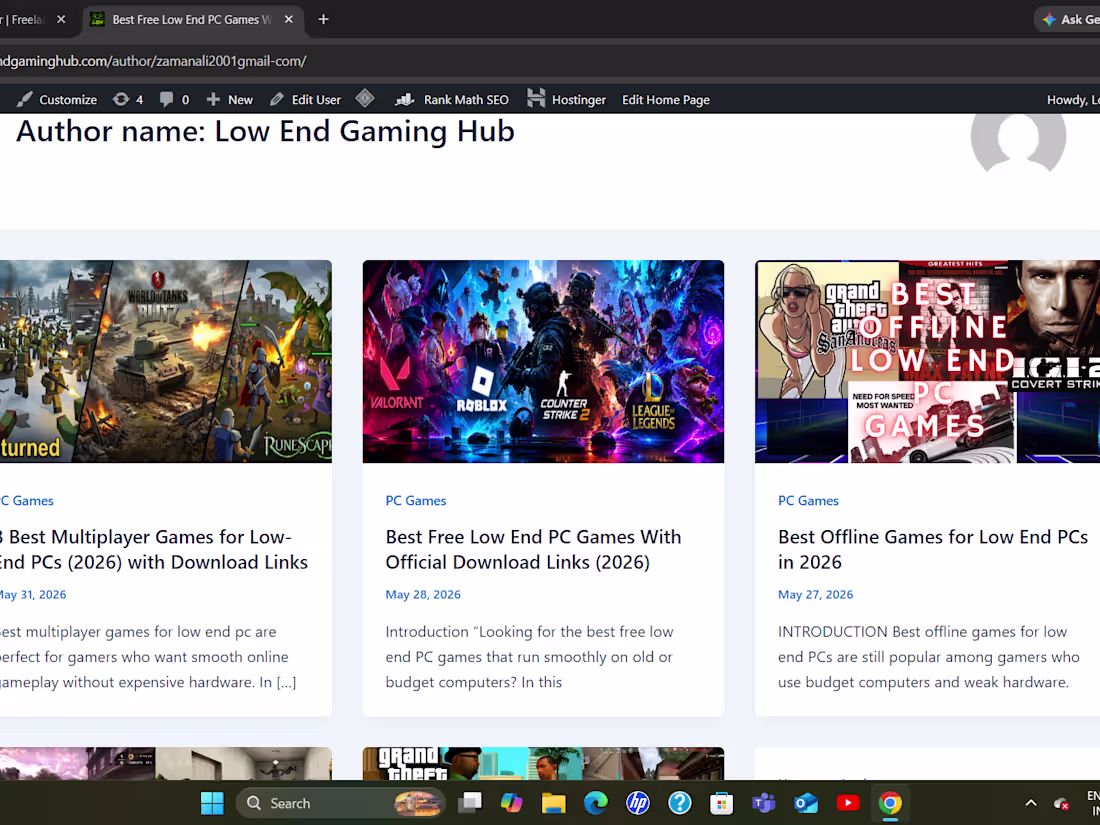The width and height of the screenshot is (1100, 825).
Task: Switch to the Best Free Low End PC Games tab
Action: pyautogui.click(x=191, y=20)
